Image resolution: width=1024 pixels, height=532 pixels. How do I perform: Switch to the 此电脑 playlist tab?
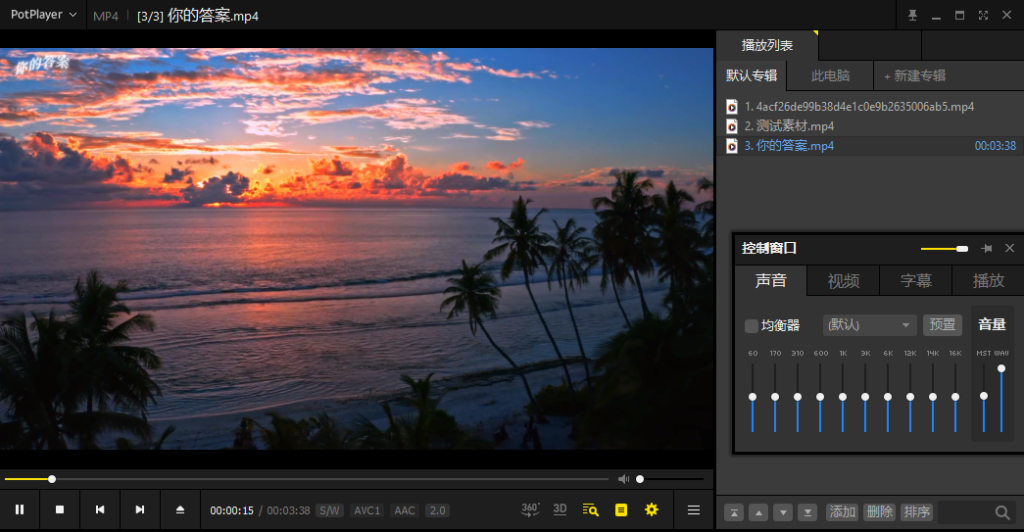pyautogui.click(x=830, y=76)
